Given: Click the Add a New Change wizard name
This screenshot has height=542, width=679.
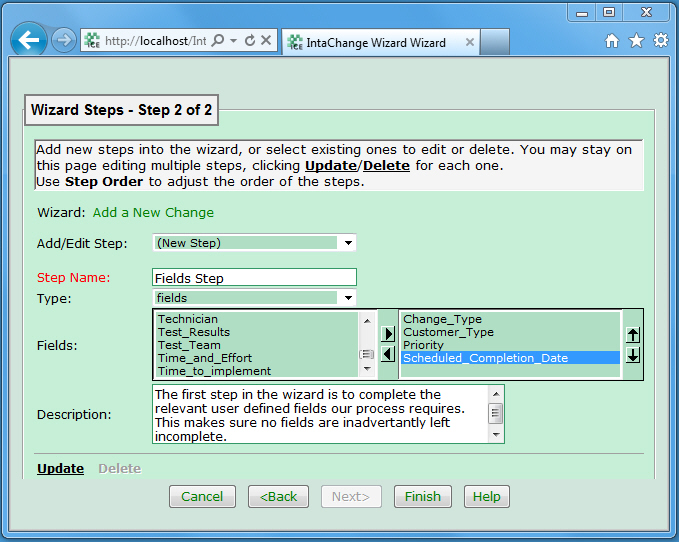Looking at the screenshot, I should 153,213.
